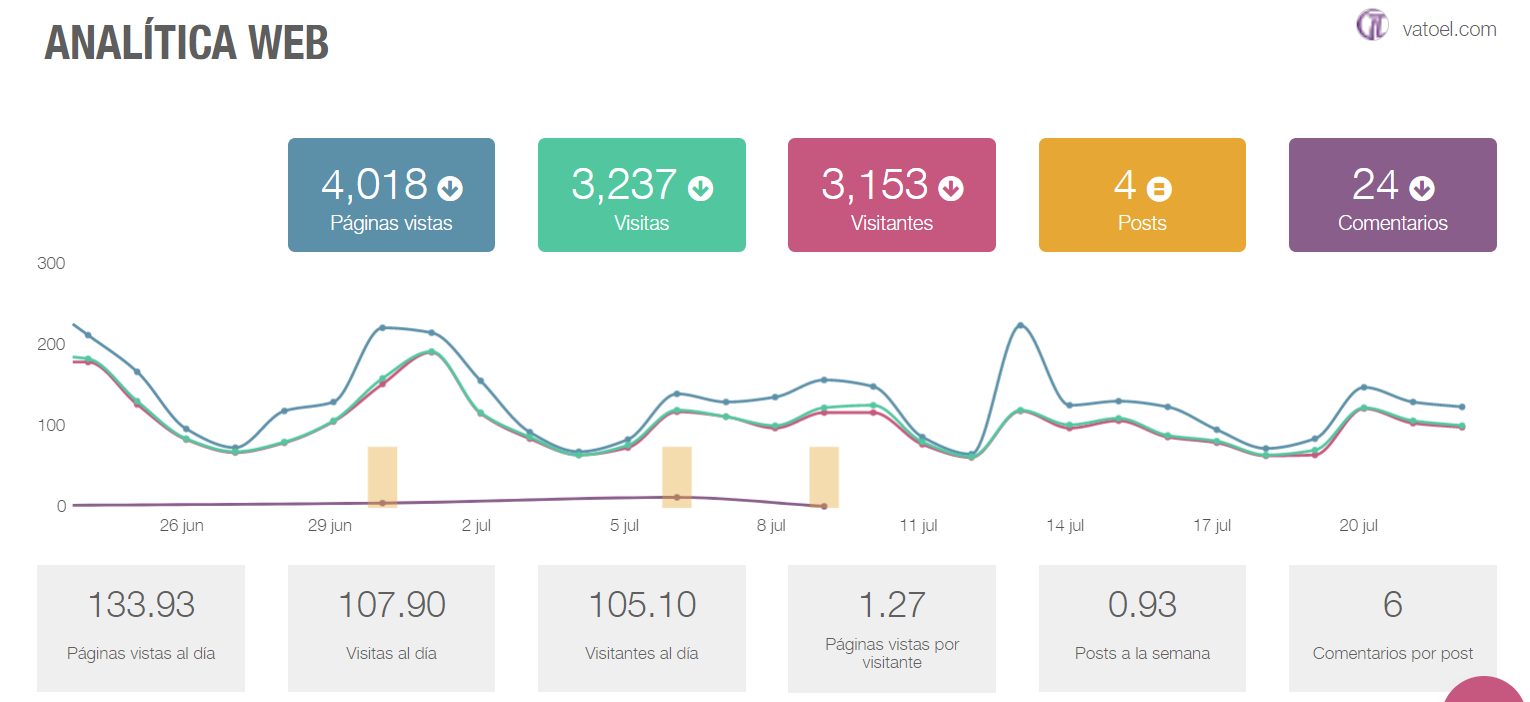
Task: Click the down arrow icon in Páginas vistas card
Action: click(450, 188)
